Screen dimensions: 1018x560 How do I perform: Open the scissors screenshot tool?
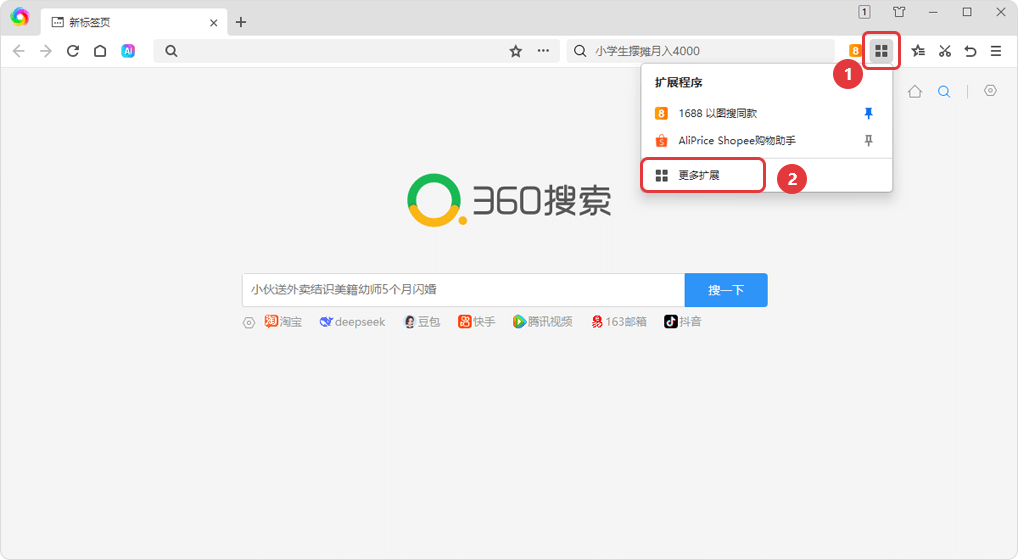pyautogui.click(x=944, y=51)
